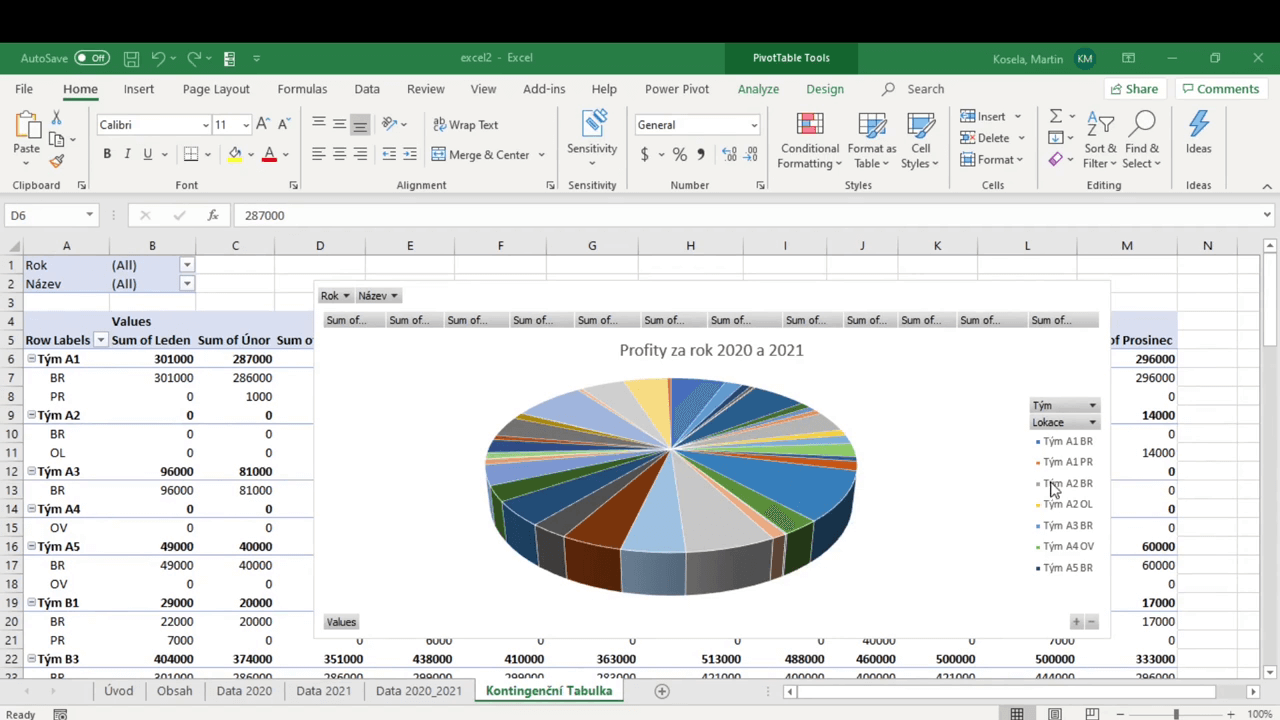Click the Accounting Number Format dollar icon
This screenshot has width=1280, height=720.
[645, 155]
